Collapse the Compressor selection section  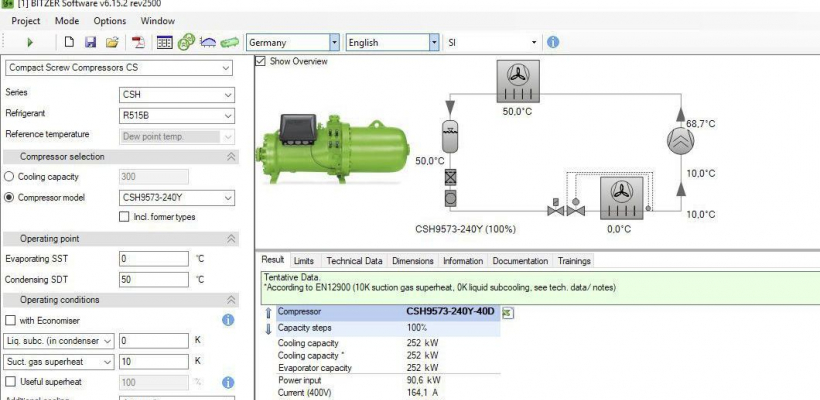point(231,157)
